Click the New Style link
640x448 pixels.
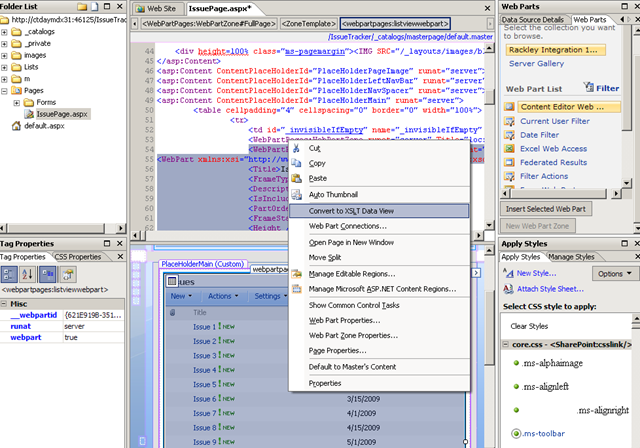536,273
